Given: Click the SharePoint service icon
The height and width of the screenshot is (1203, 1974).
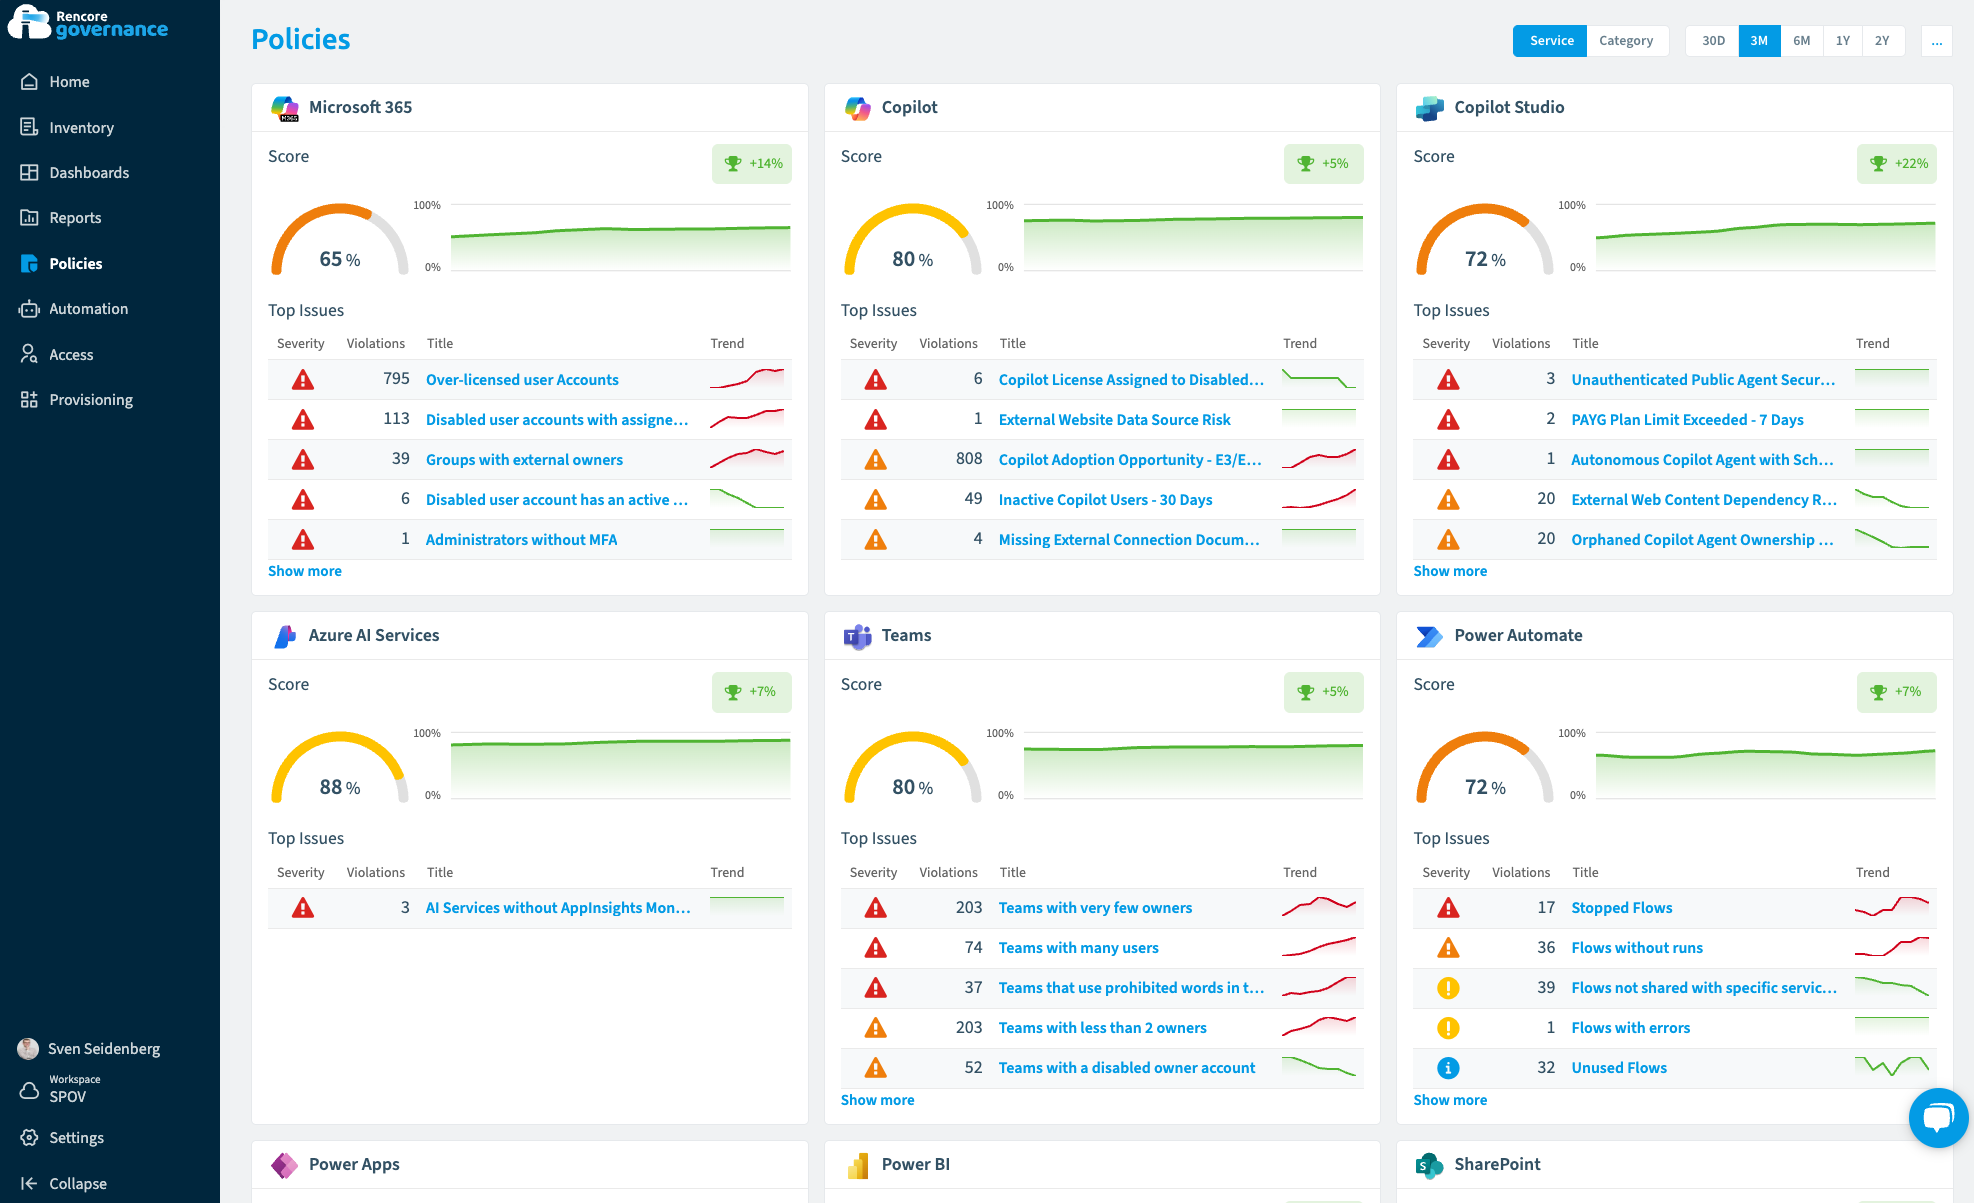Looking at the screenshot, I should click(x=1430, y=1165).
